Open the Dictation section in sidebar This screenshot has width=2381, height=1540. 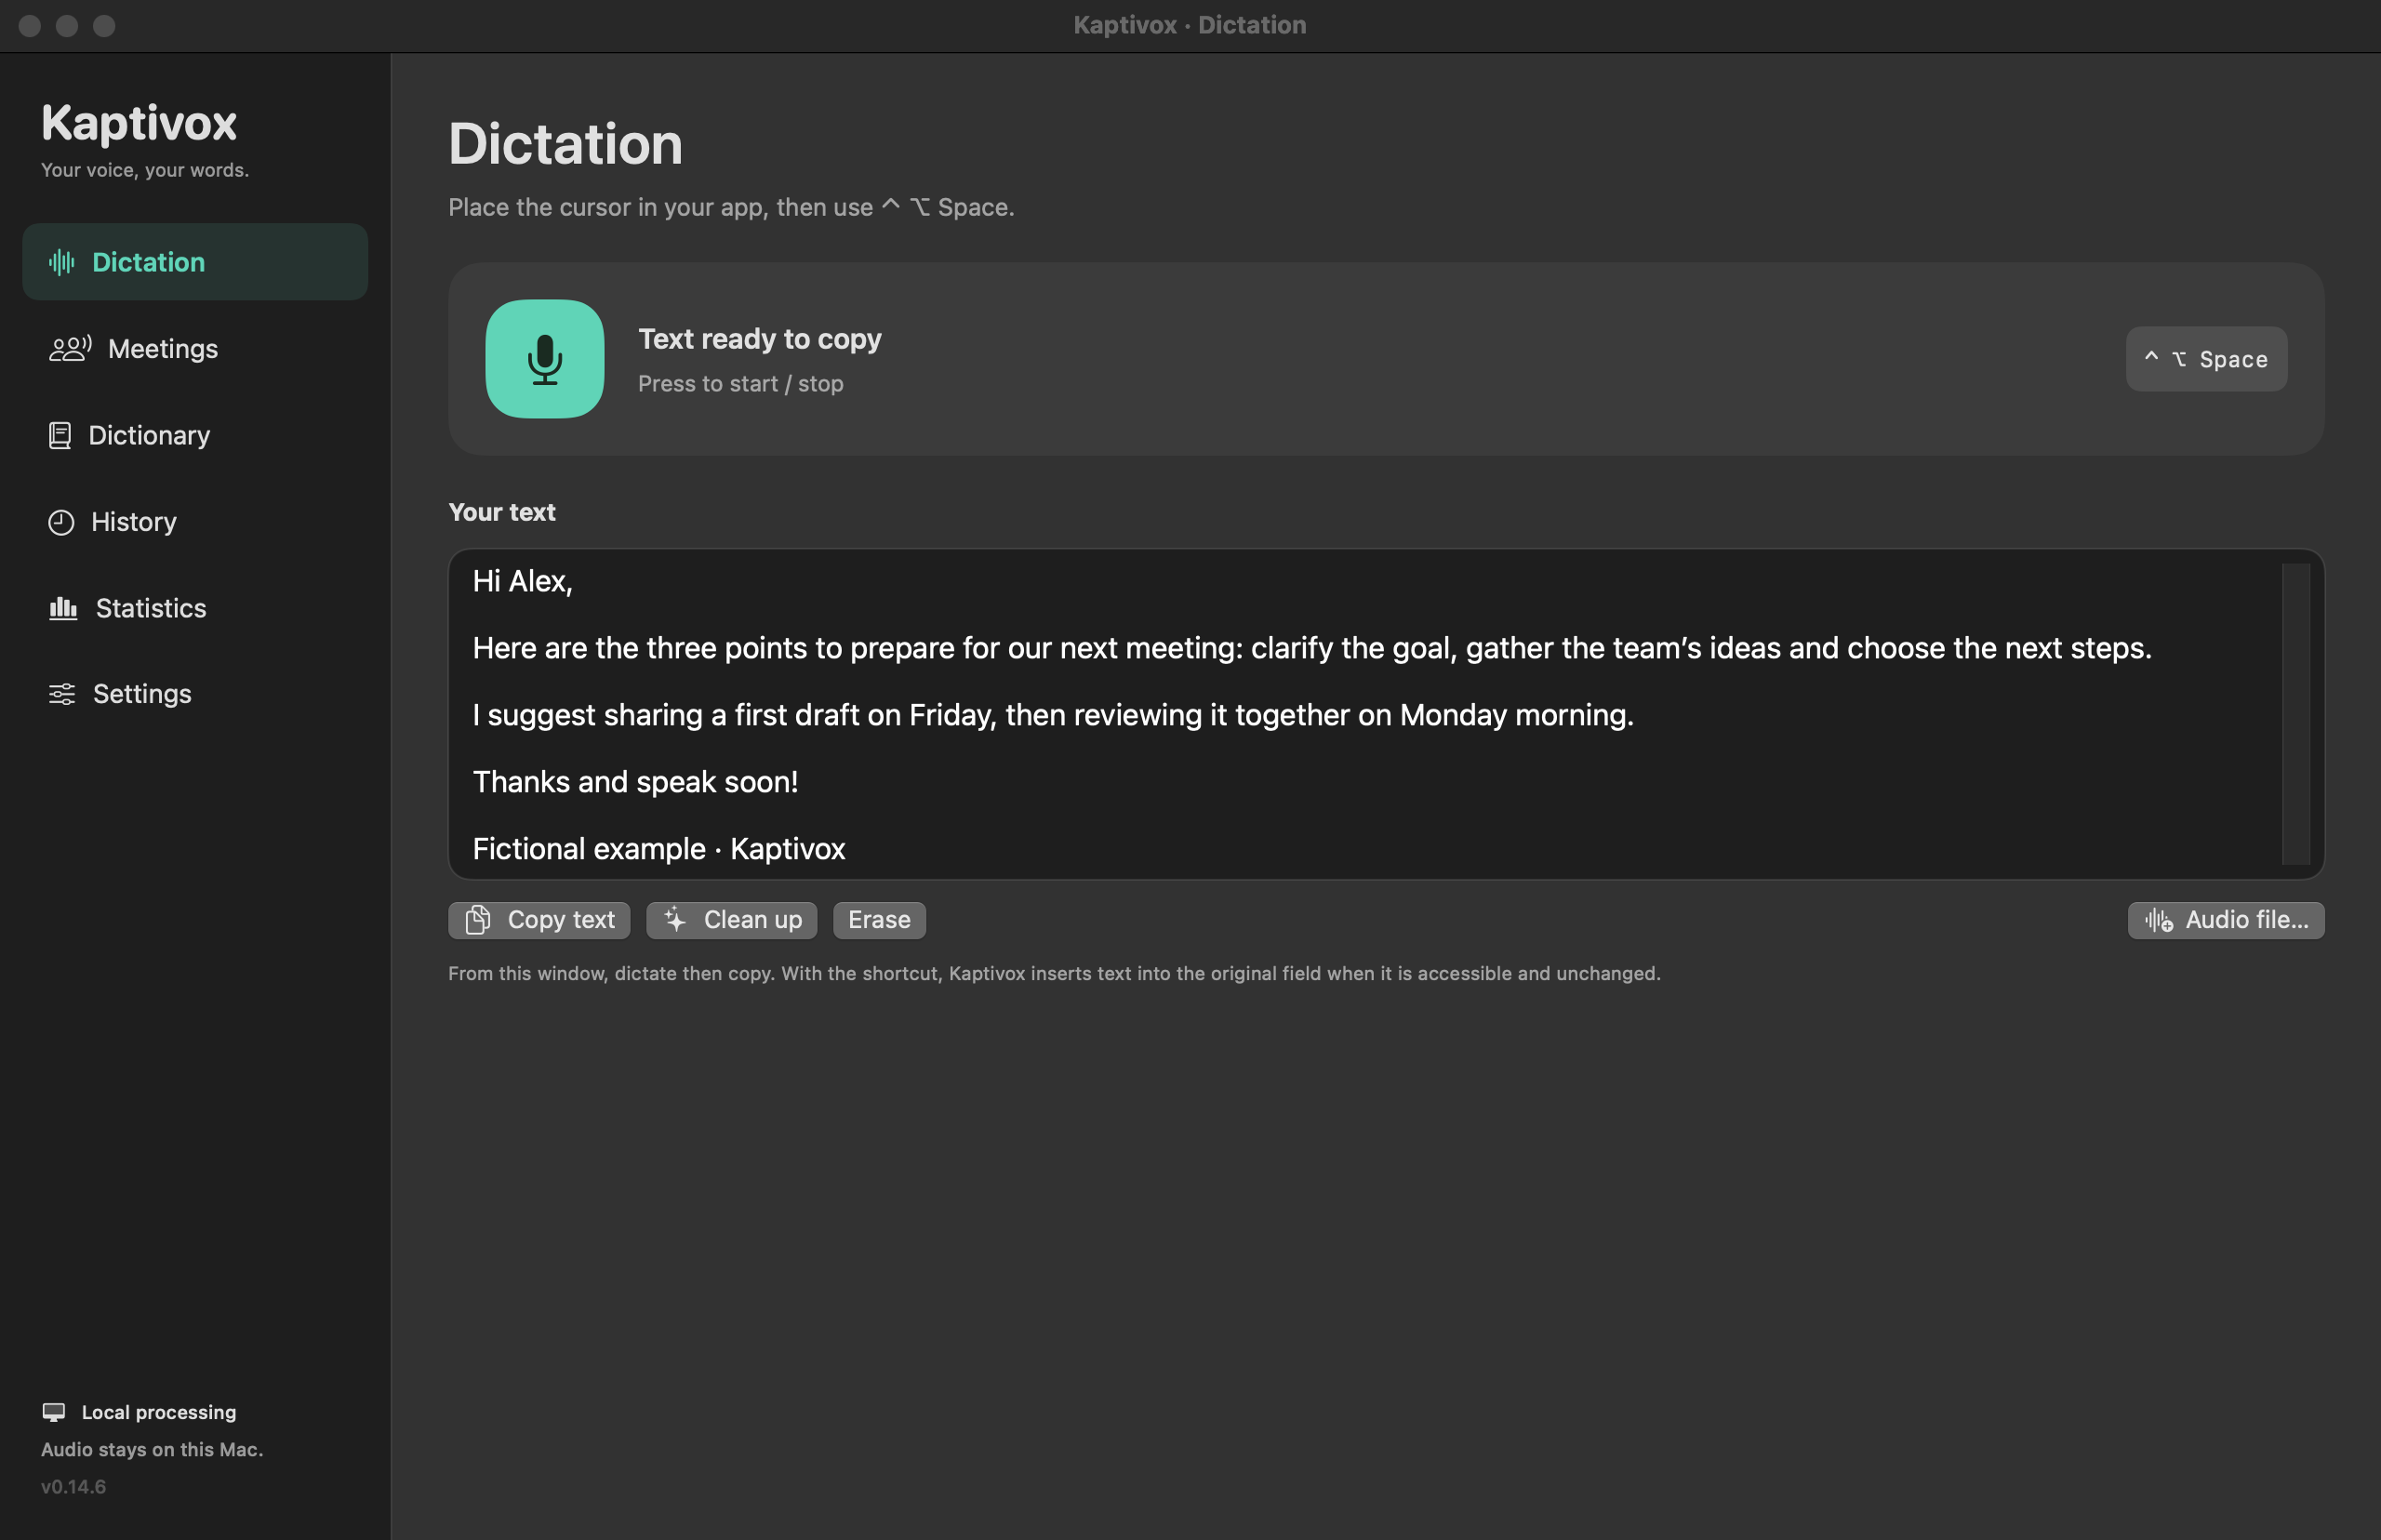point(195,262)
